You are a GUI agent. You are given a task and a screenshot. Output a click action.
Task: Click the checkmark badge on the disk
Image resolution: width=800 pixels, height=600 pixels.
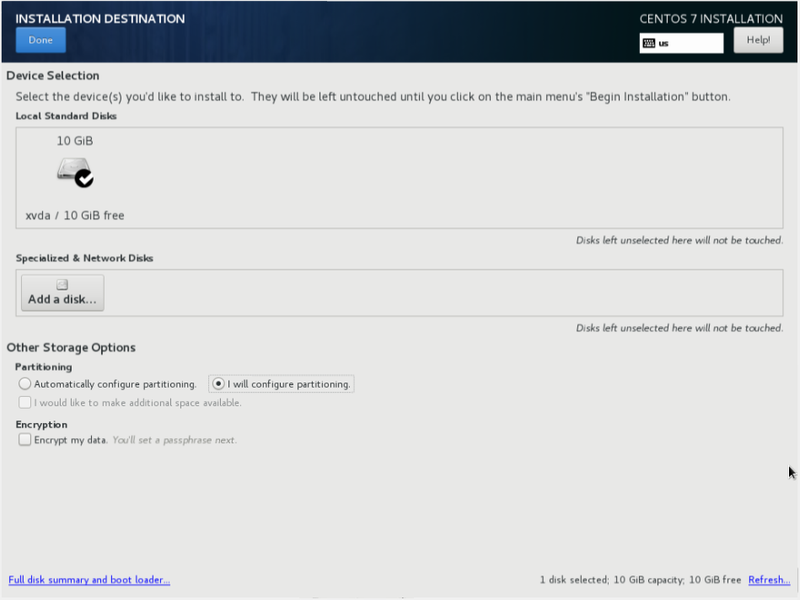[85, 179]
